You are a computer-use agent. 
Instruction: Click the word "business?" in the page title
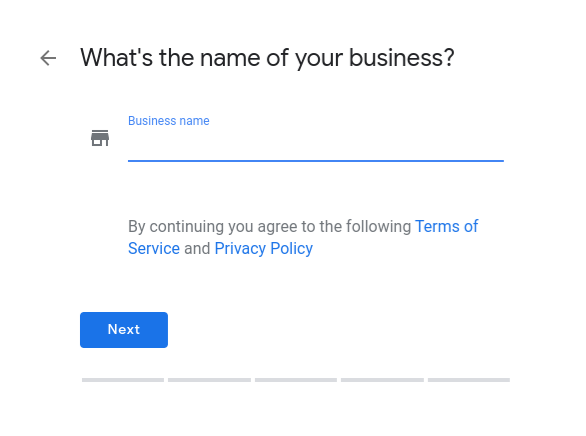click(402, 58)
